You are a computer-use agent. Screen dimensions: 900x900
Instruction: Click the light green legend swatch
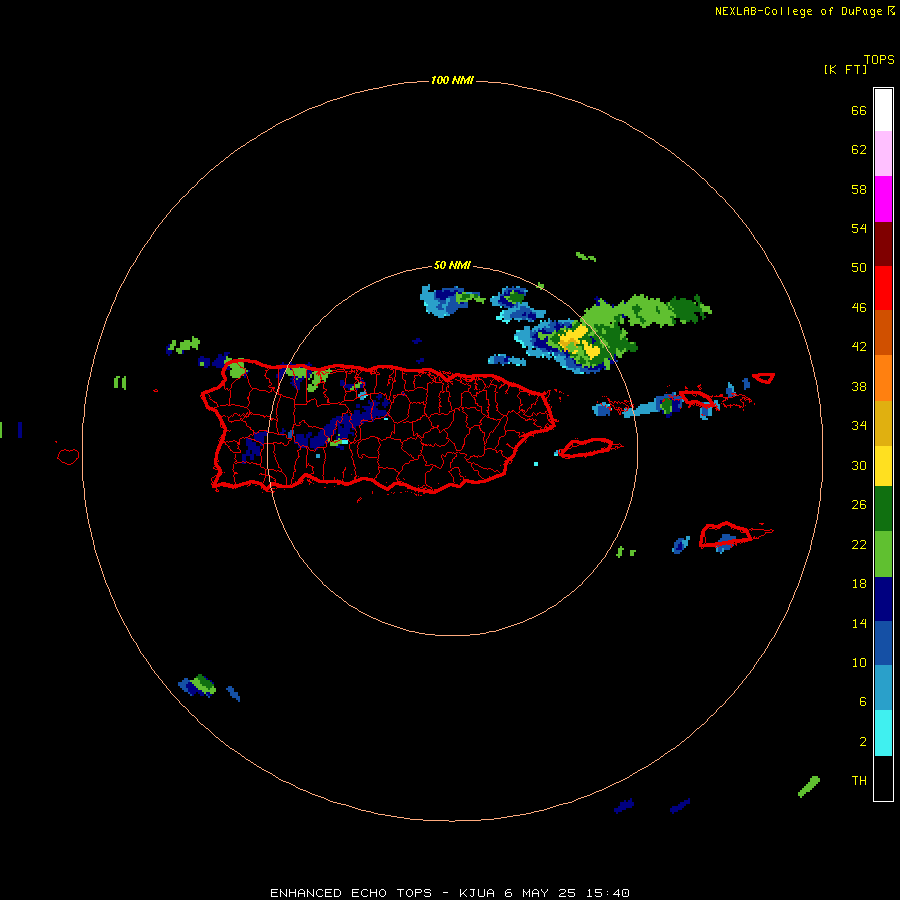(x=883, y=554)
